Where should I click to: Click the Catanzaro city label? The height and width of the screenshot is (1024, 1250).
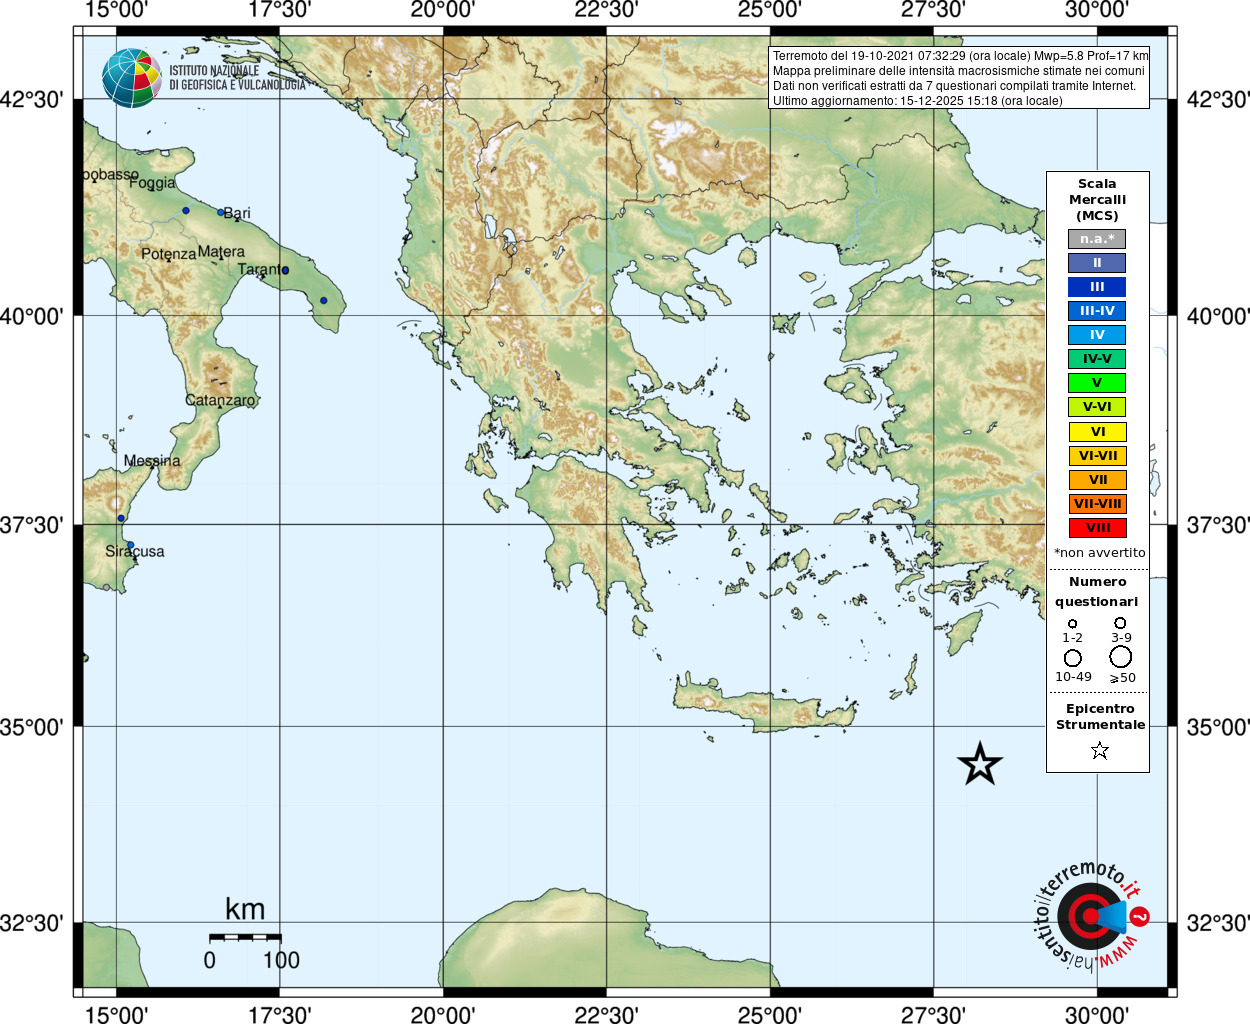(220, 400)
